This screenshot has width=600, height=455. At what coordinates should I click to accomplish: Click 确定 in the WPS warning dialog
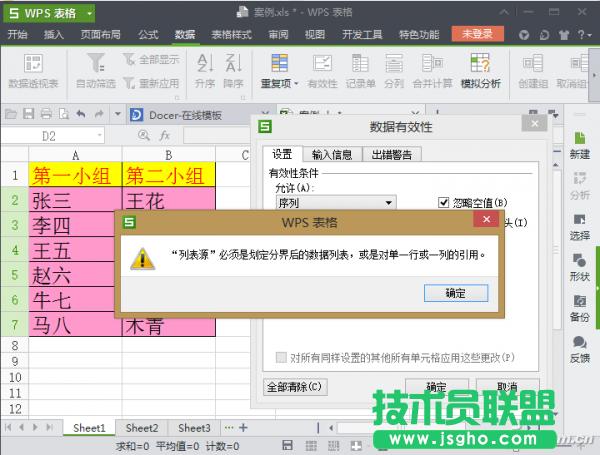point(453,293)
